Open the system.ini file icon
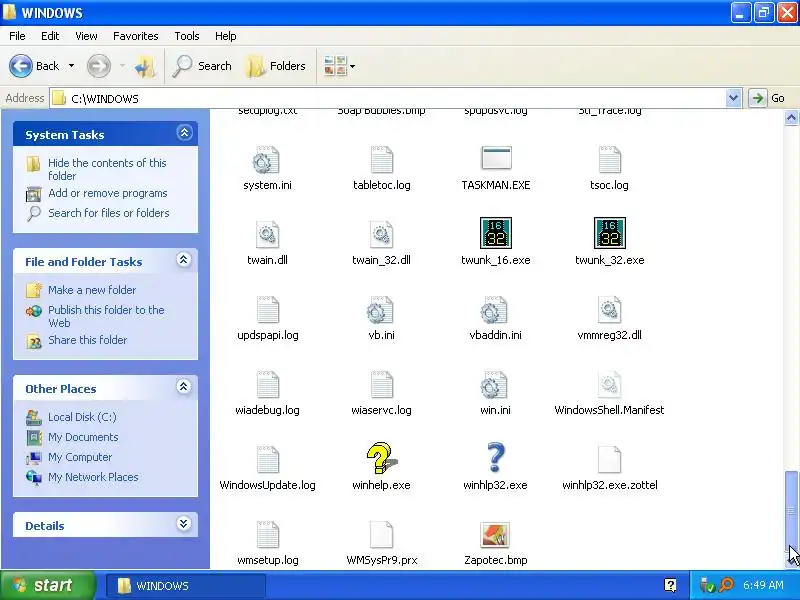Image resolution: width=800 pixels, height=600 pixels. click(266, 160)
